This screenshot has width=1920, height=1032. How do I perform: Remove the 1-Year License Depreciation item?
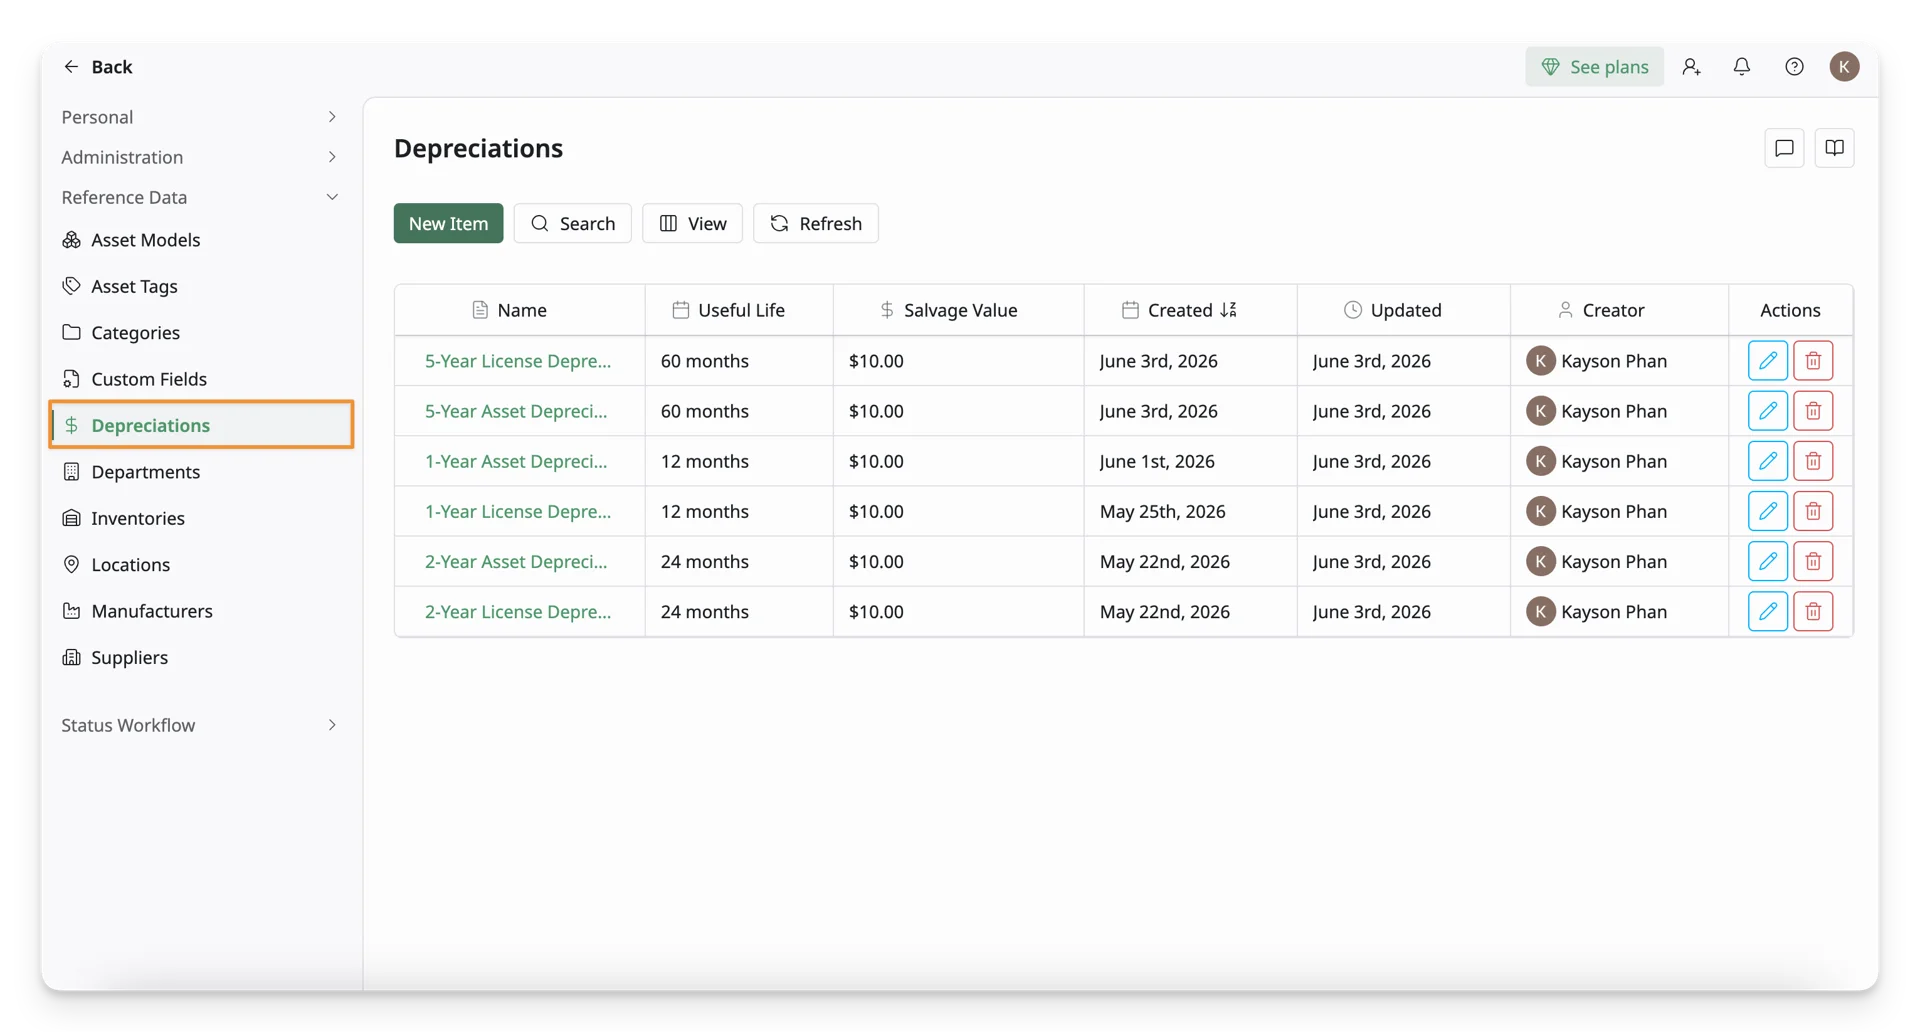coord(1812,511)
